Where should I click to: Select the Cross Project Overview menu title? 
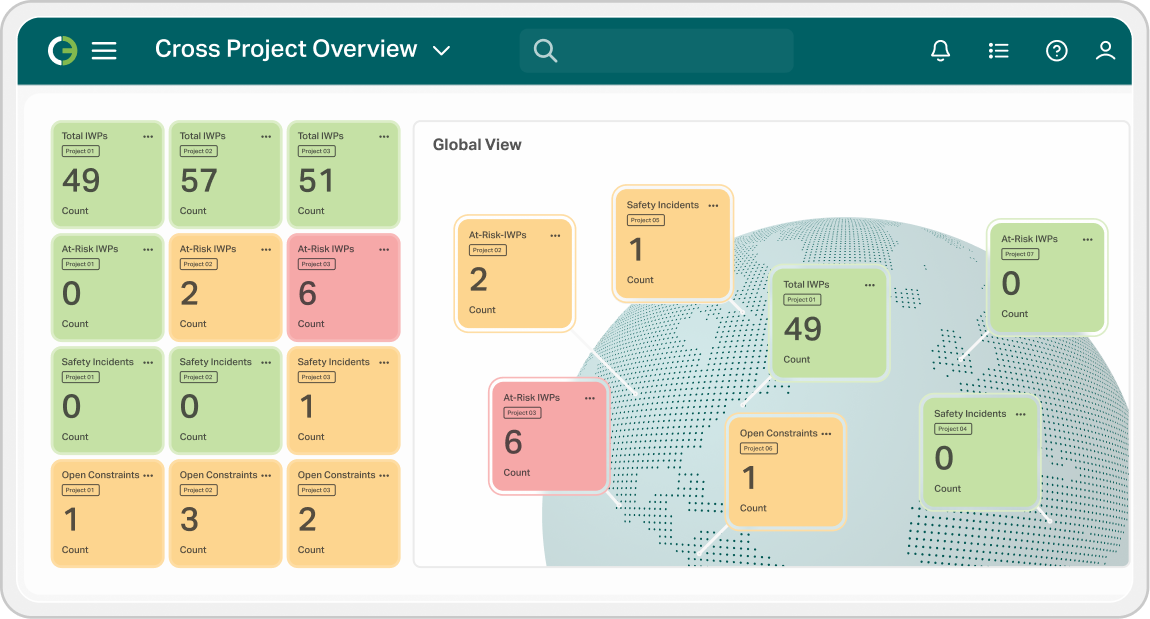click(285, 48)
